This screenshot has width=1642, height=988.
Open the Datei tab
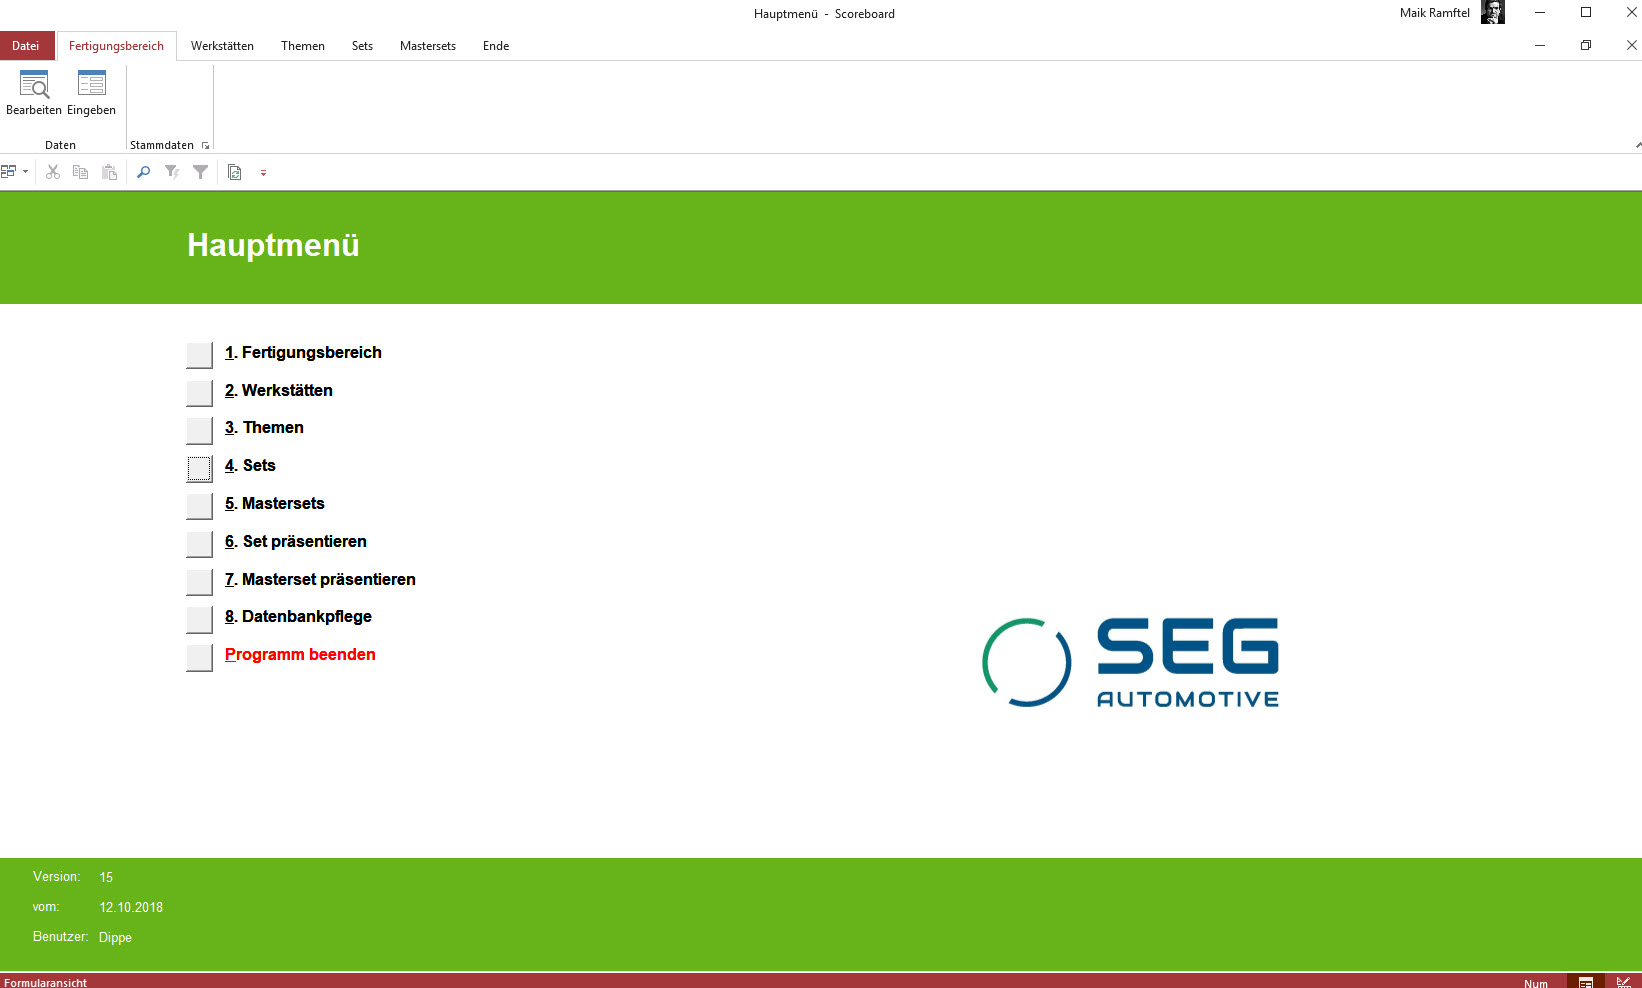[26, 46]
